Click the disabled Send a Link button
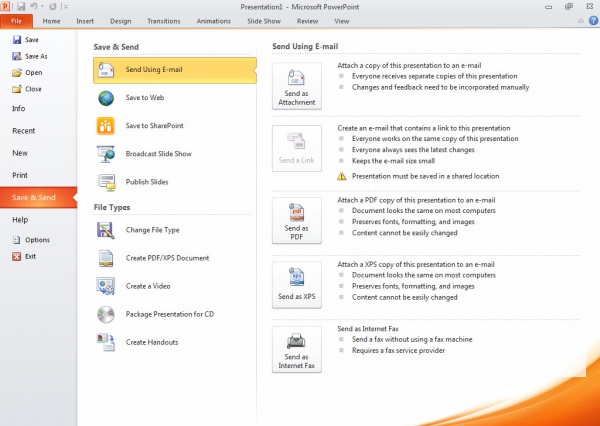This screenshot has width=600, height=426. coord(297,149)
